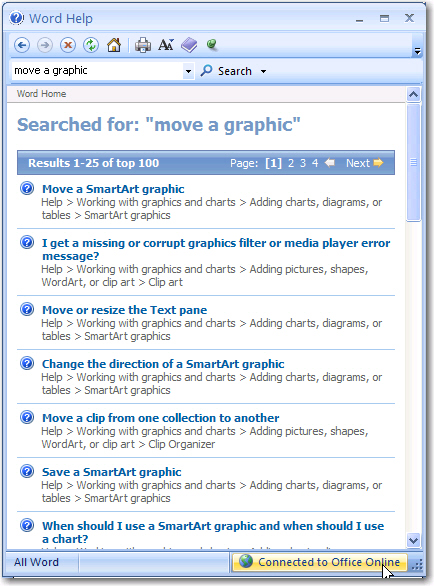Open Change the direction of SmartArt graphic

point(163,364)
